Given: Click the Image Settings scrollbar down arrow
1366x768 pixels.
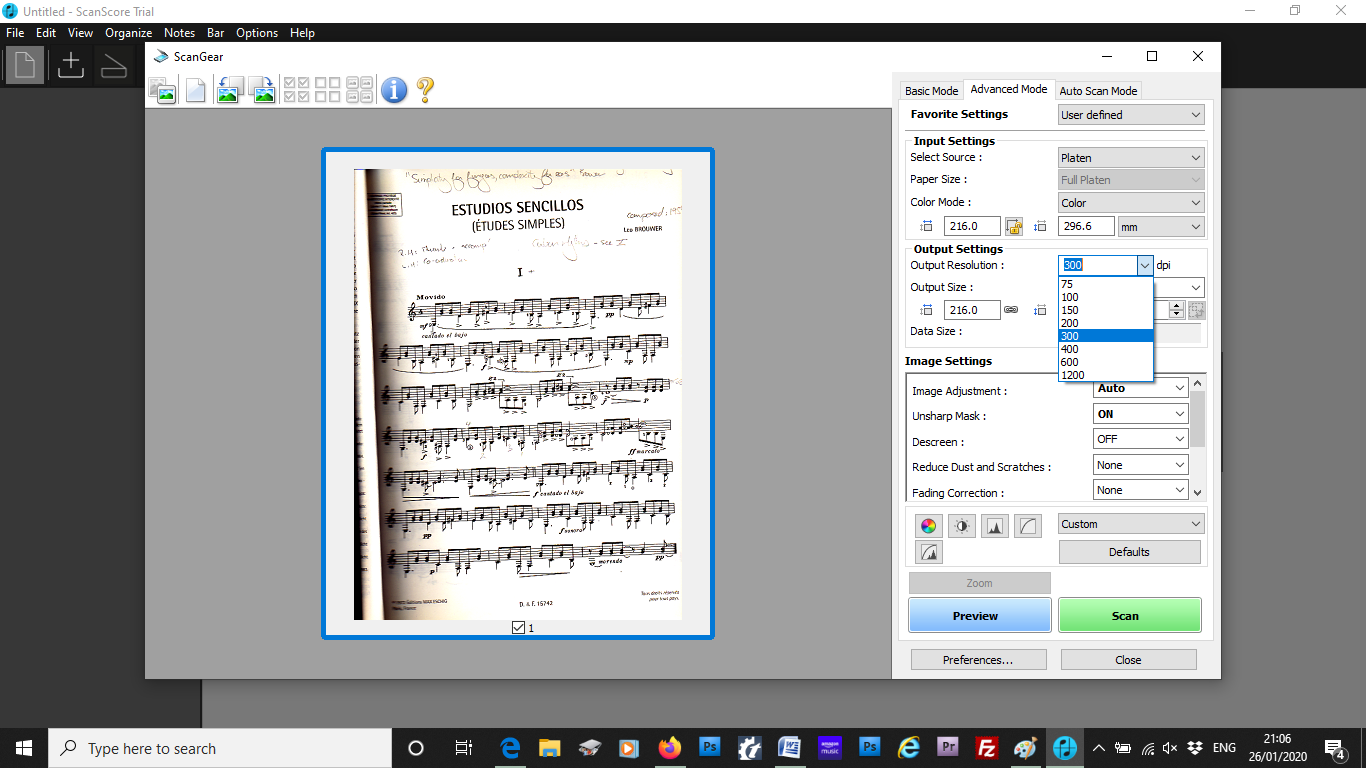Looking at the screenshot, I should pos(1198,491).
